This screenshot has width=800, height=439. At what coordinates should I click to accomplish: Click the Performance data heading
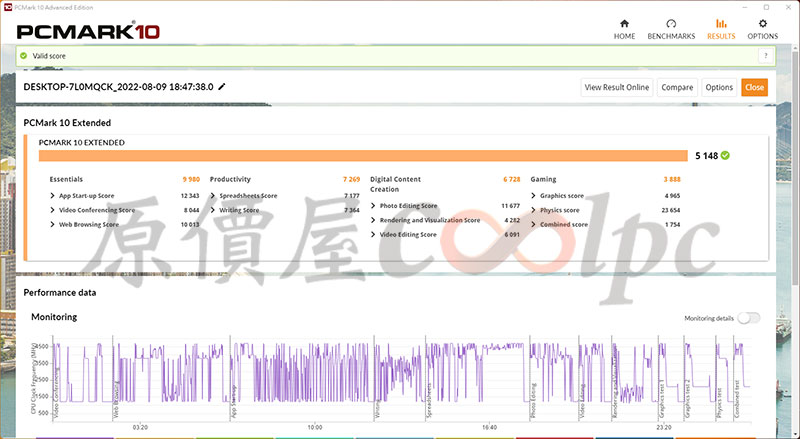(60, 292)
